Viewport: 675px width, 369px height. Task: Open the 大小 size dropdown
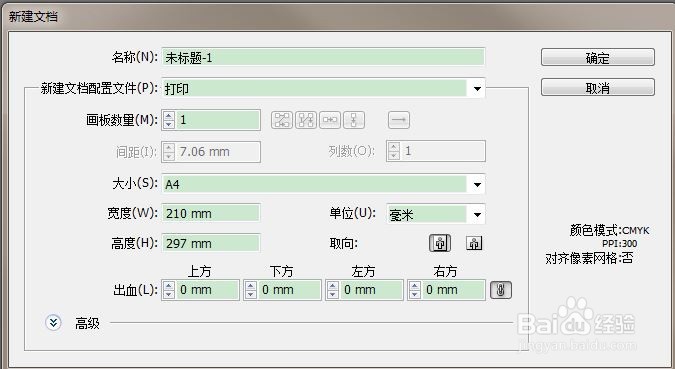point(477,184)
